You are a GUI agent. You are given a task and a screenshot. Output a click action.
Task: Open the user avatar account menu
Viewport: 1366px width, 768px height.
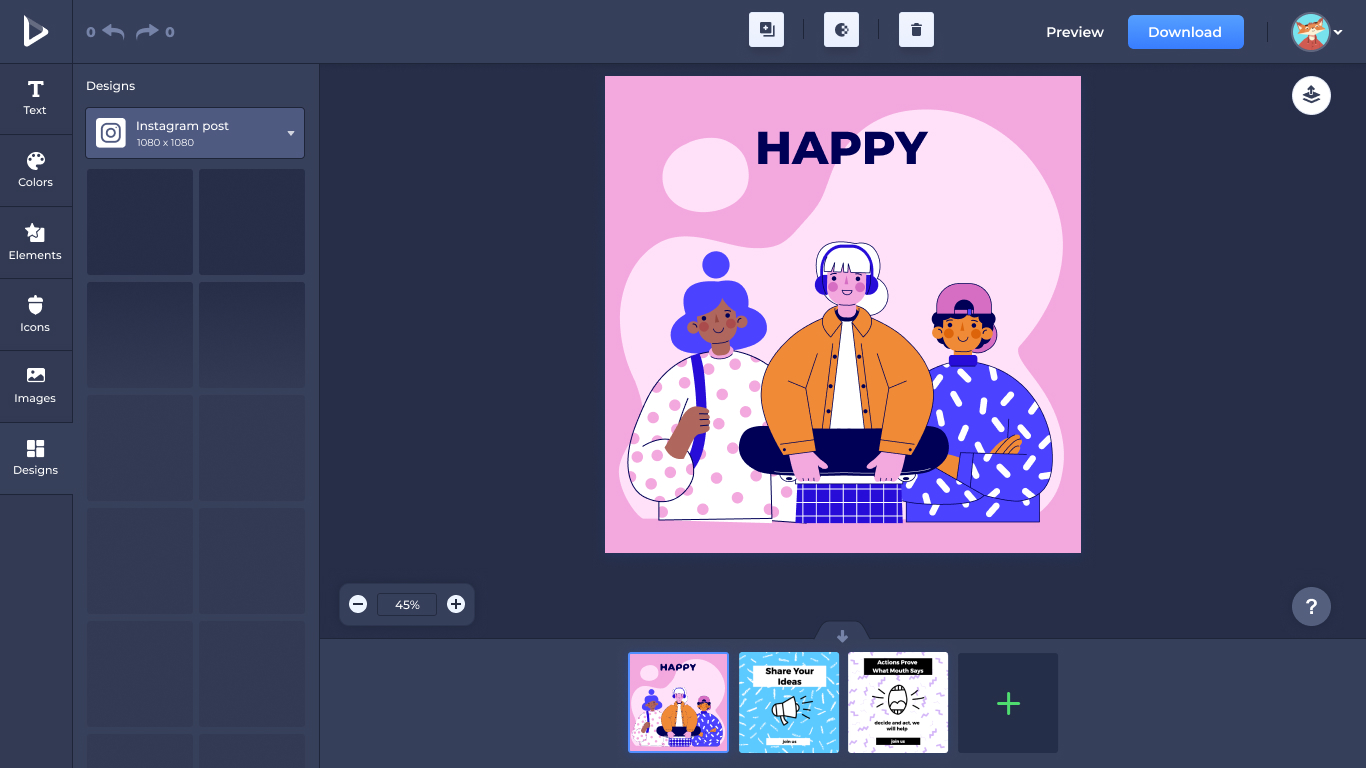1316,32
